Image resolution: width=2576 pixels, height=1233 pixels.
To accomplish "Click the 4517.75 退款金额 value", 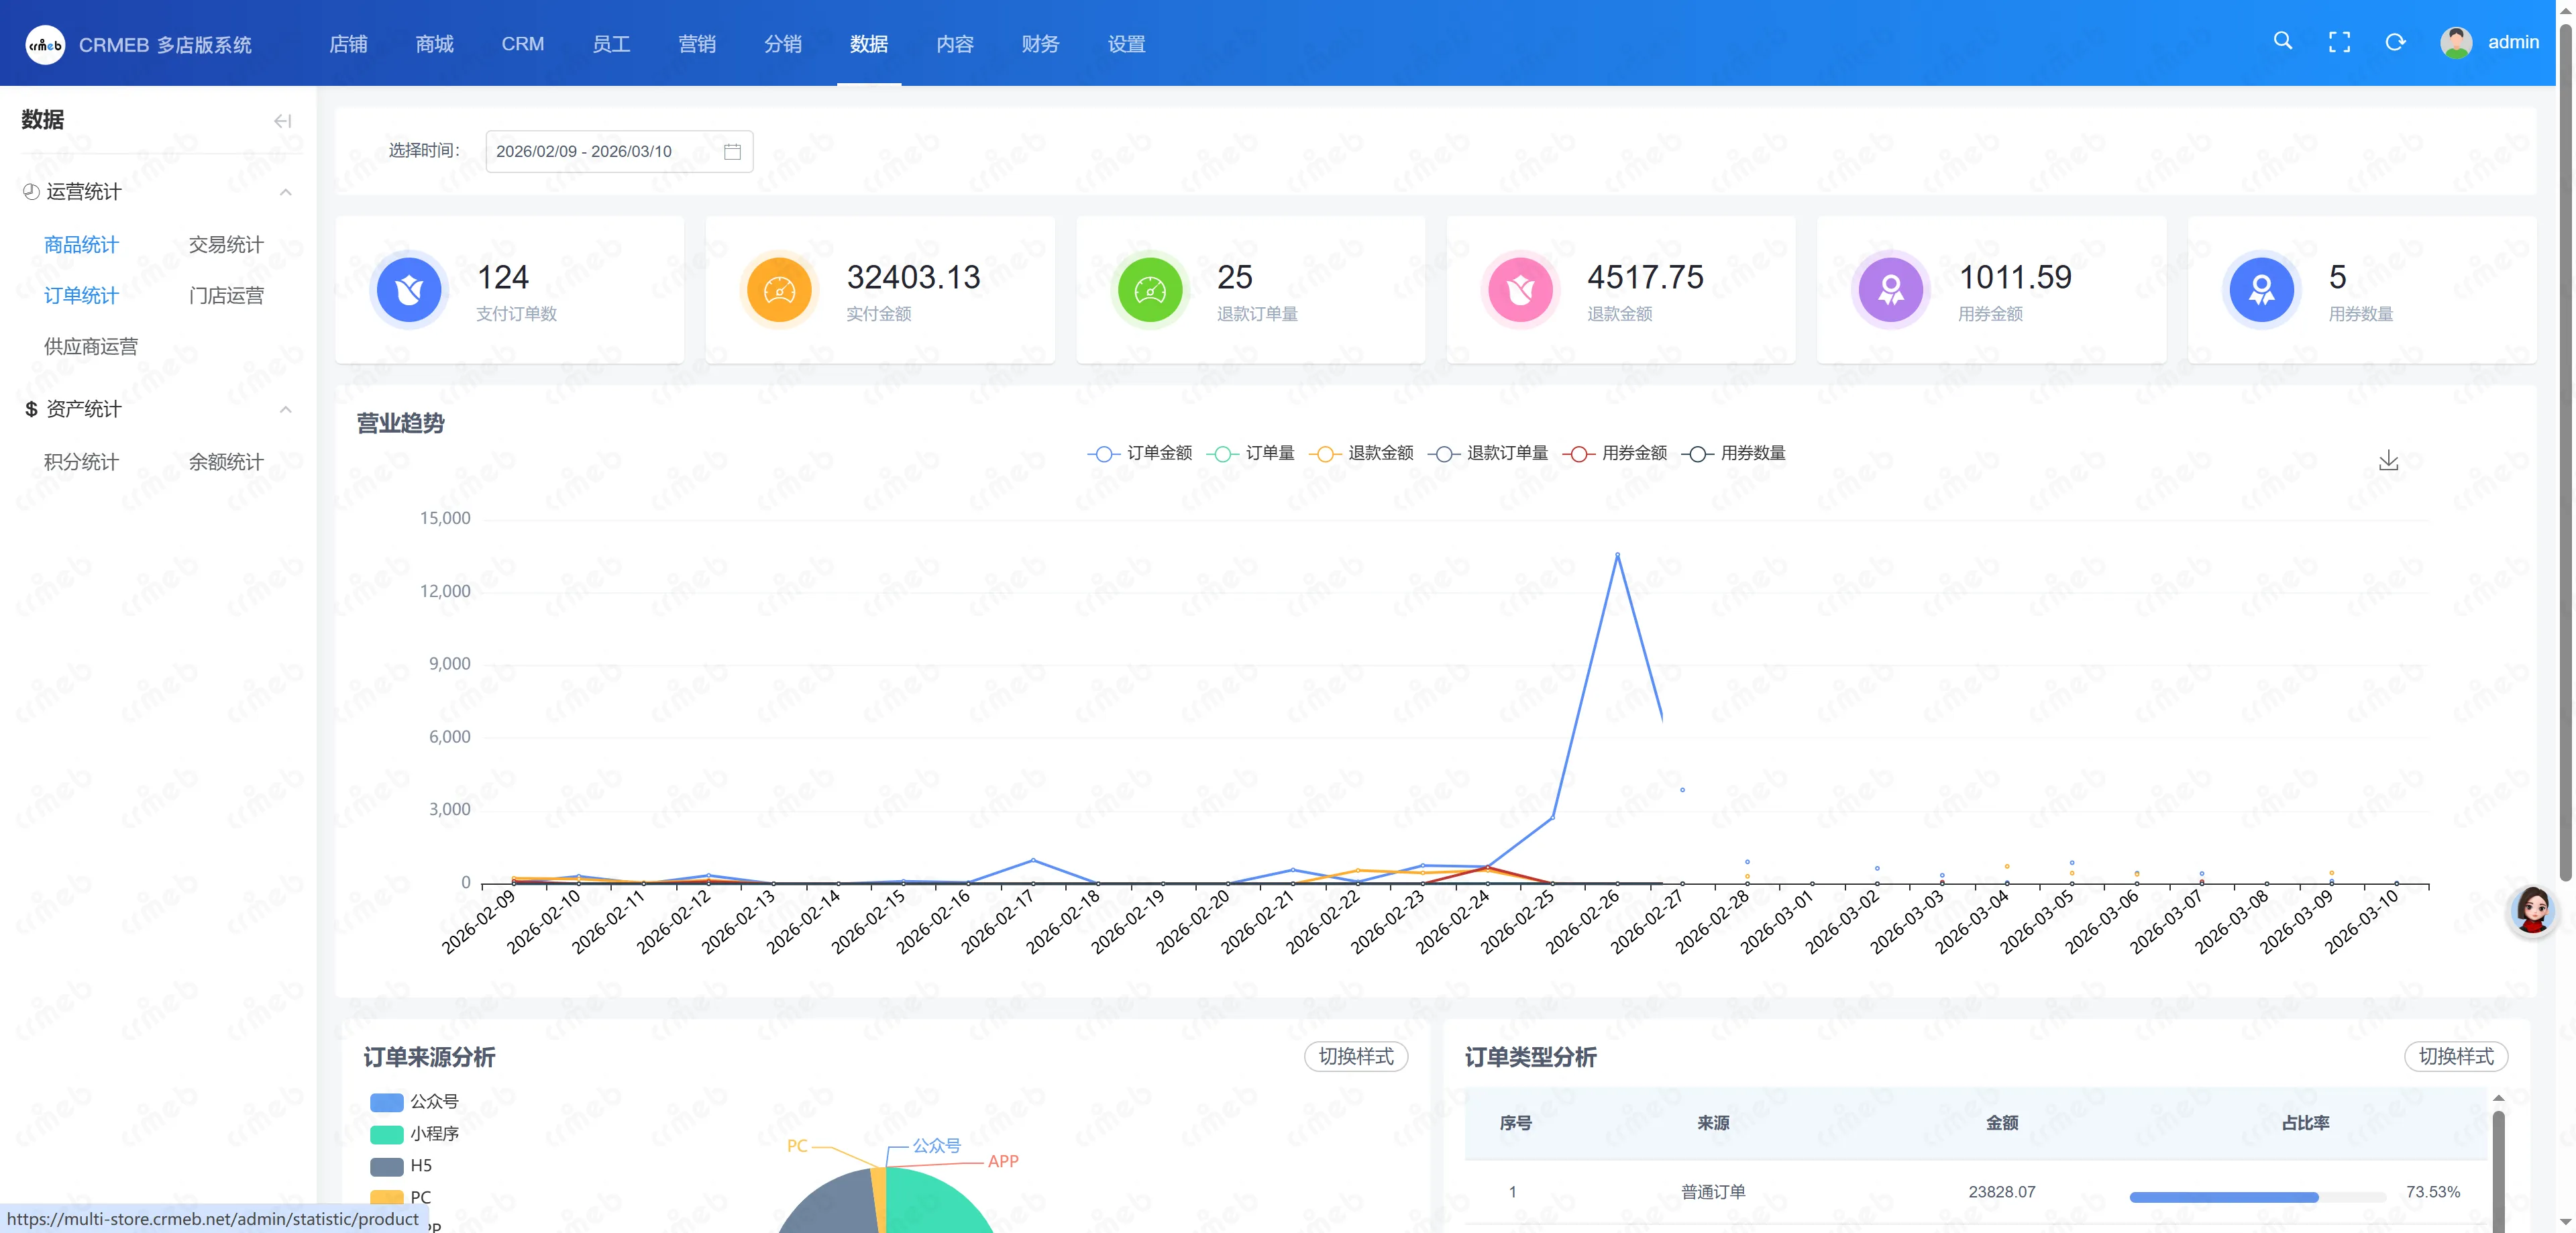I will 1645,277.
